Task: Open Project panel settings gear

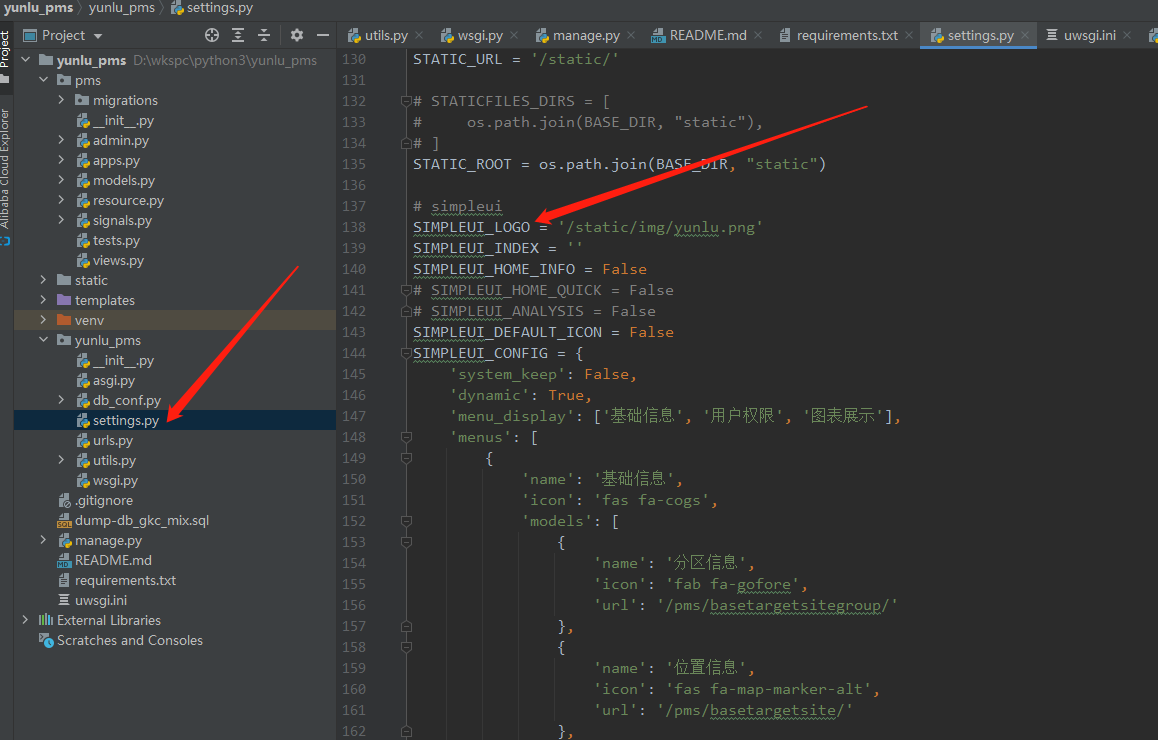Action: click(297, 35)
